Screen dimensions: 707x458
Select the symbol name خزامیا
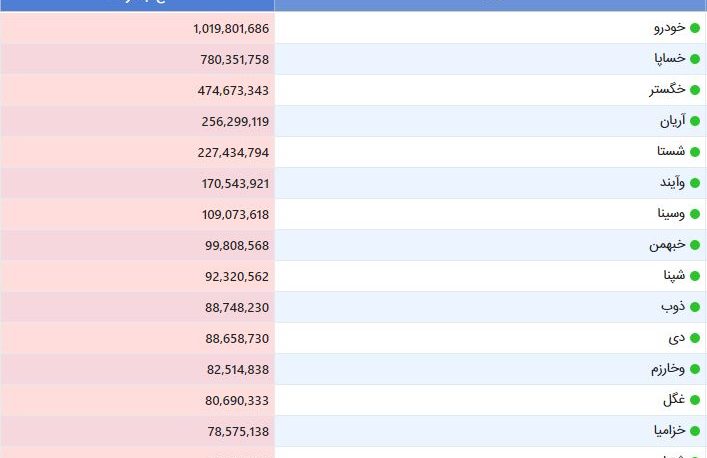click(670, 431)
